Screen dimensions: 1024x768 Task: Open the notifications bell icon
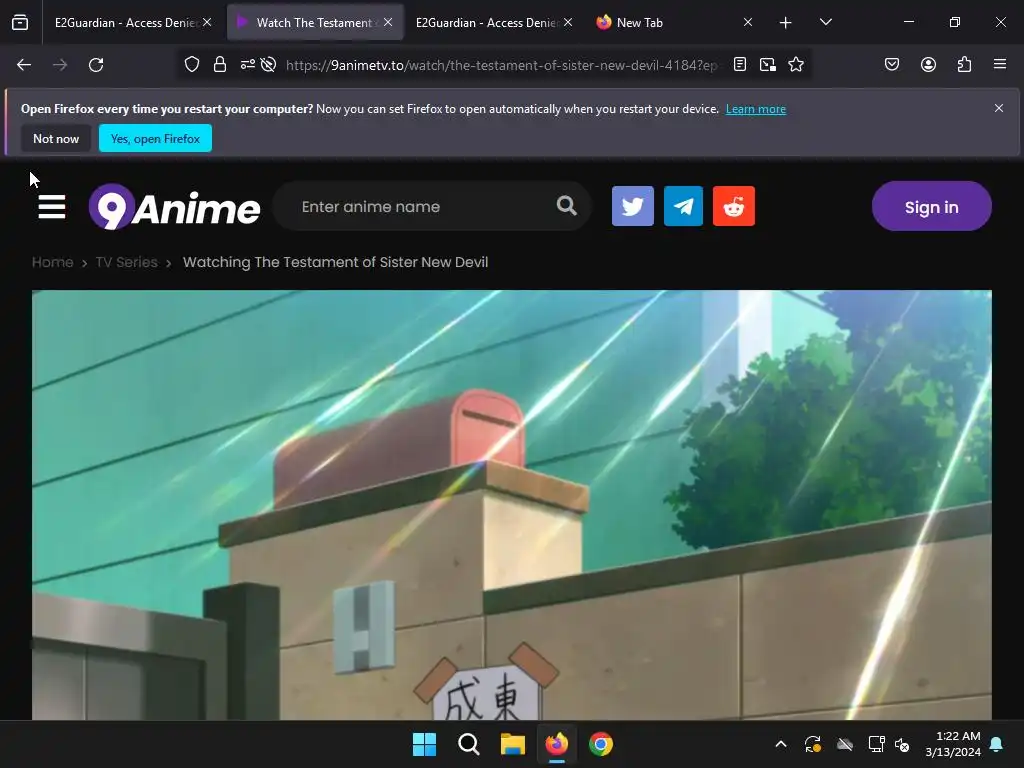[x=997, y=744]
